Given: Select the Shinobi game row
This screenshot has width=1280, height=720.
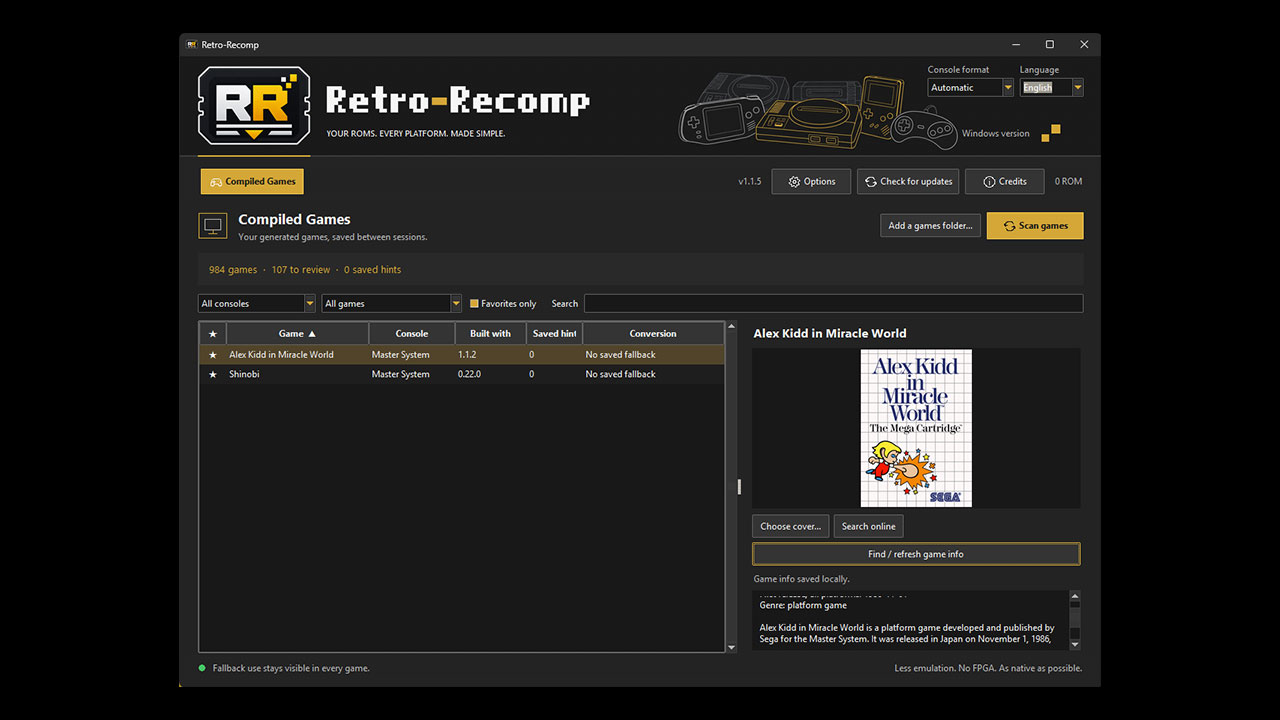Looking at the screenshot, I should [462, 375].
